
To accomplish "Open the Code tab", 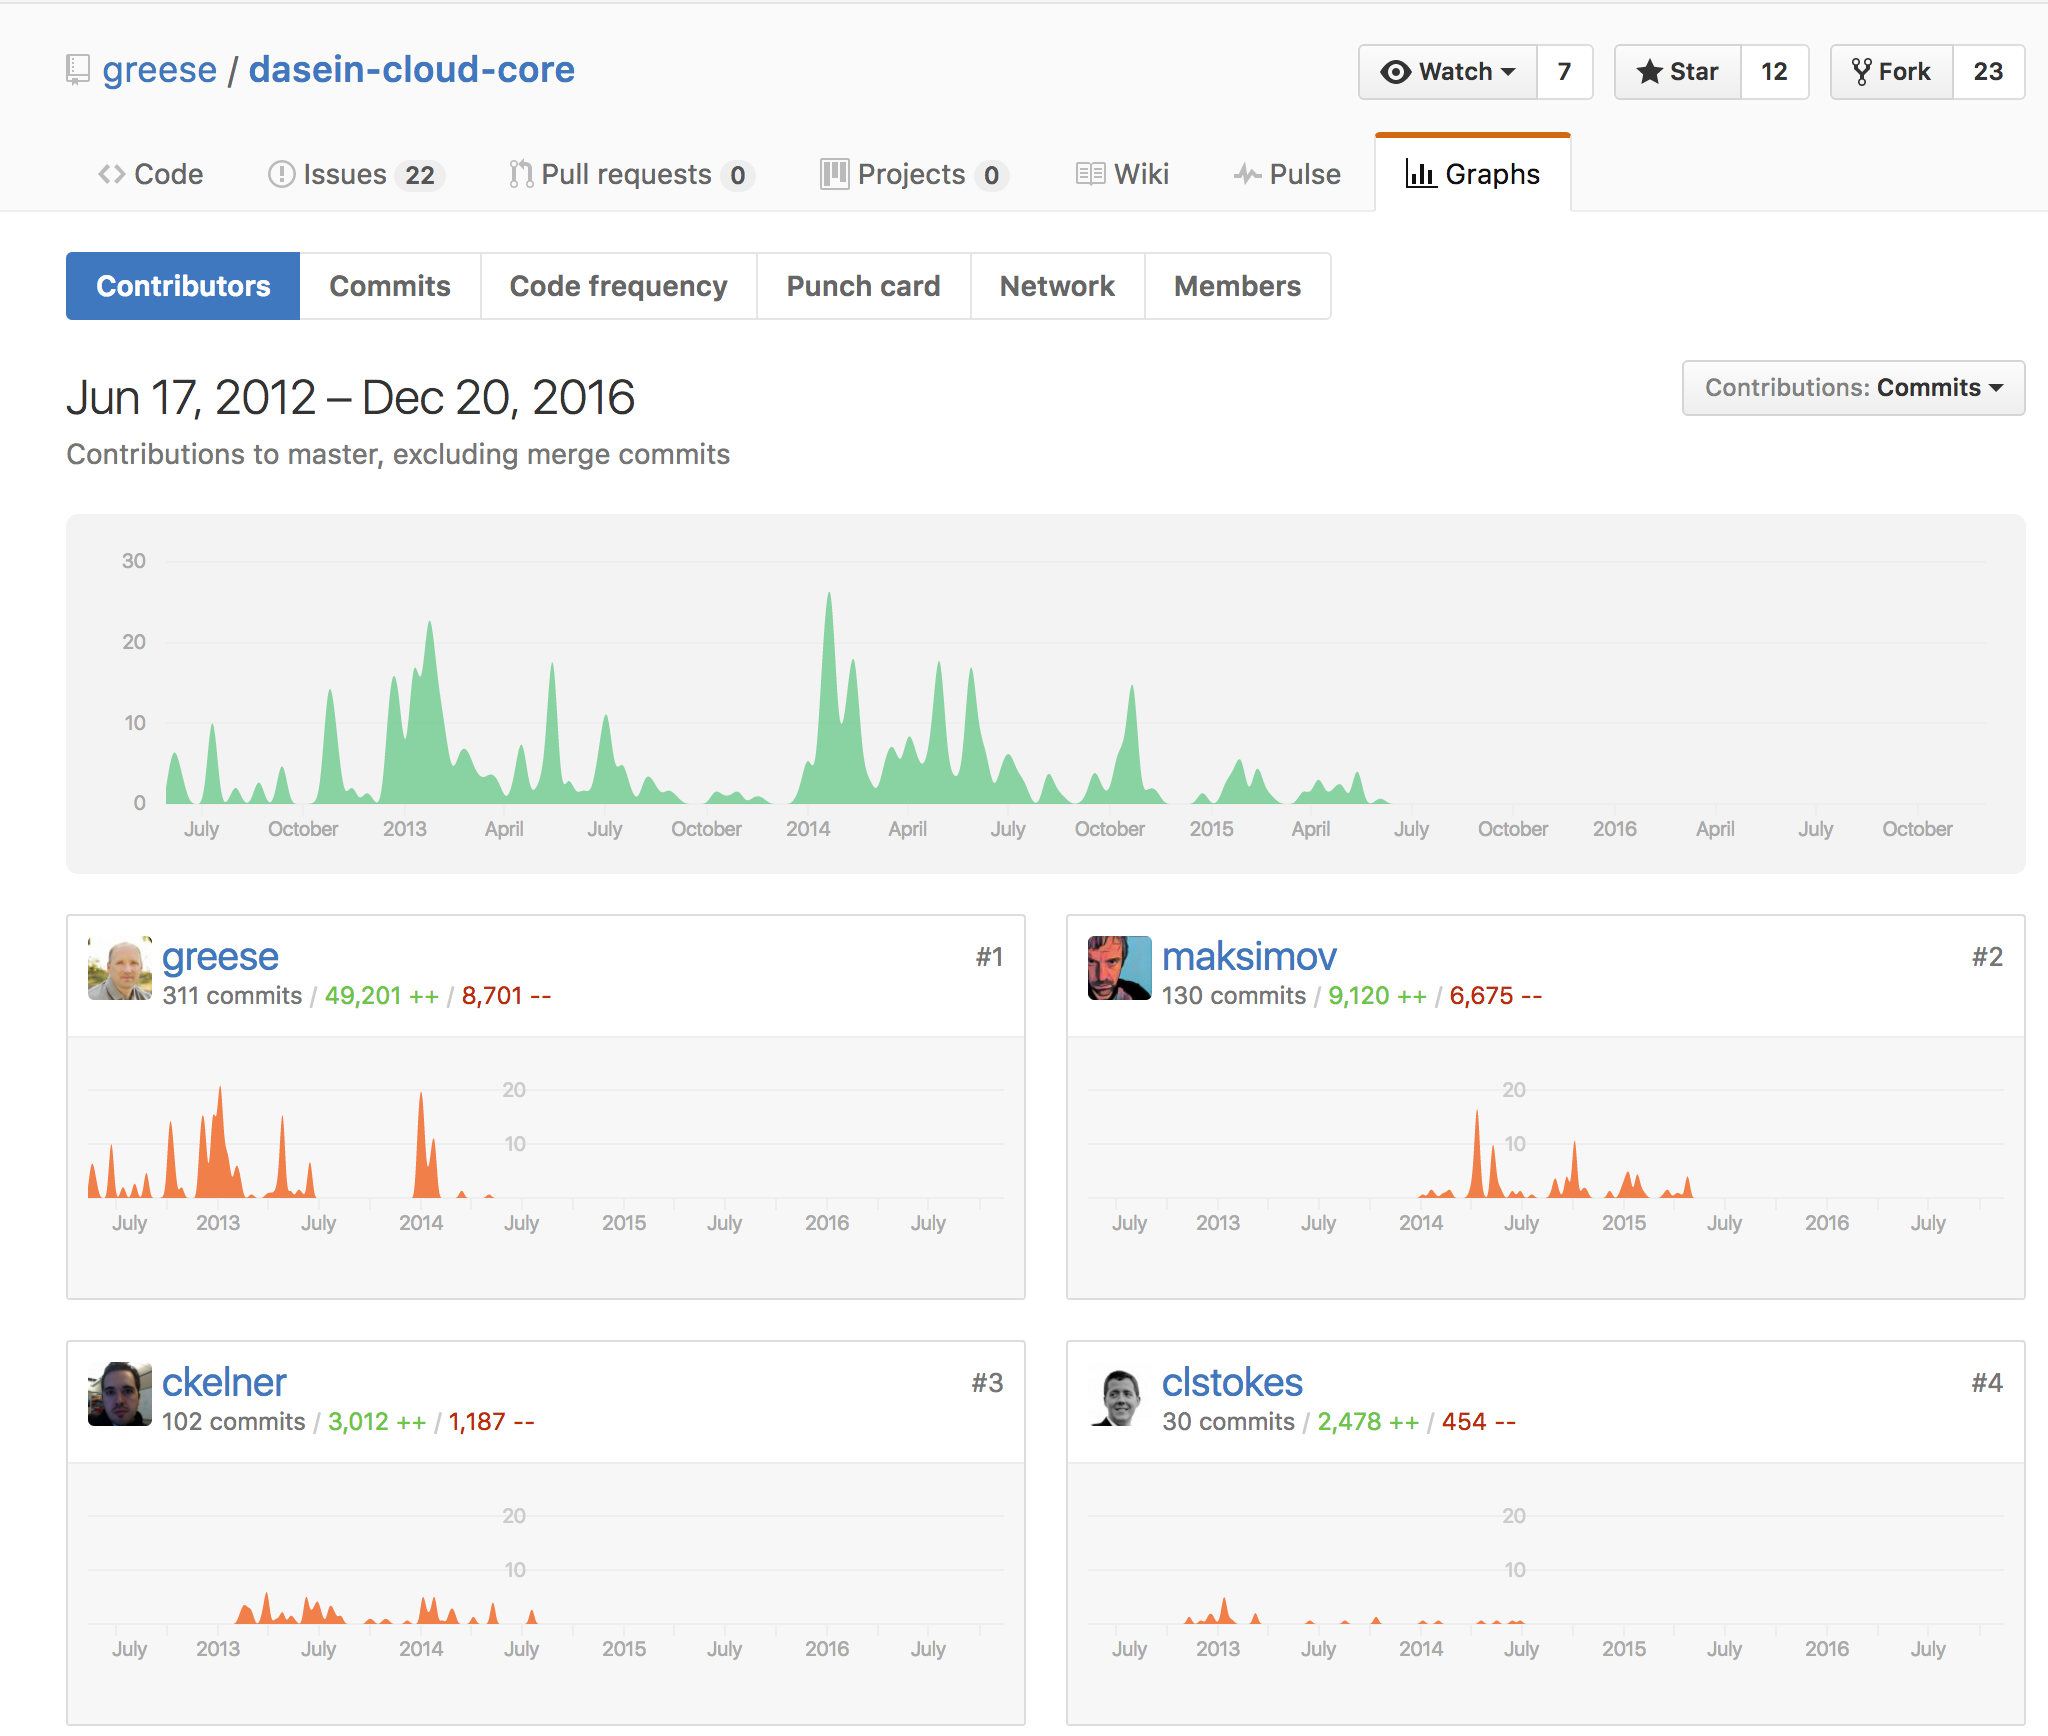I will point(151,174).
